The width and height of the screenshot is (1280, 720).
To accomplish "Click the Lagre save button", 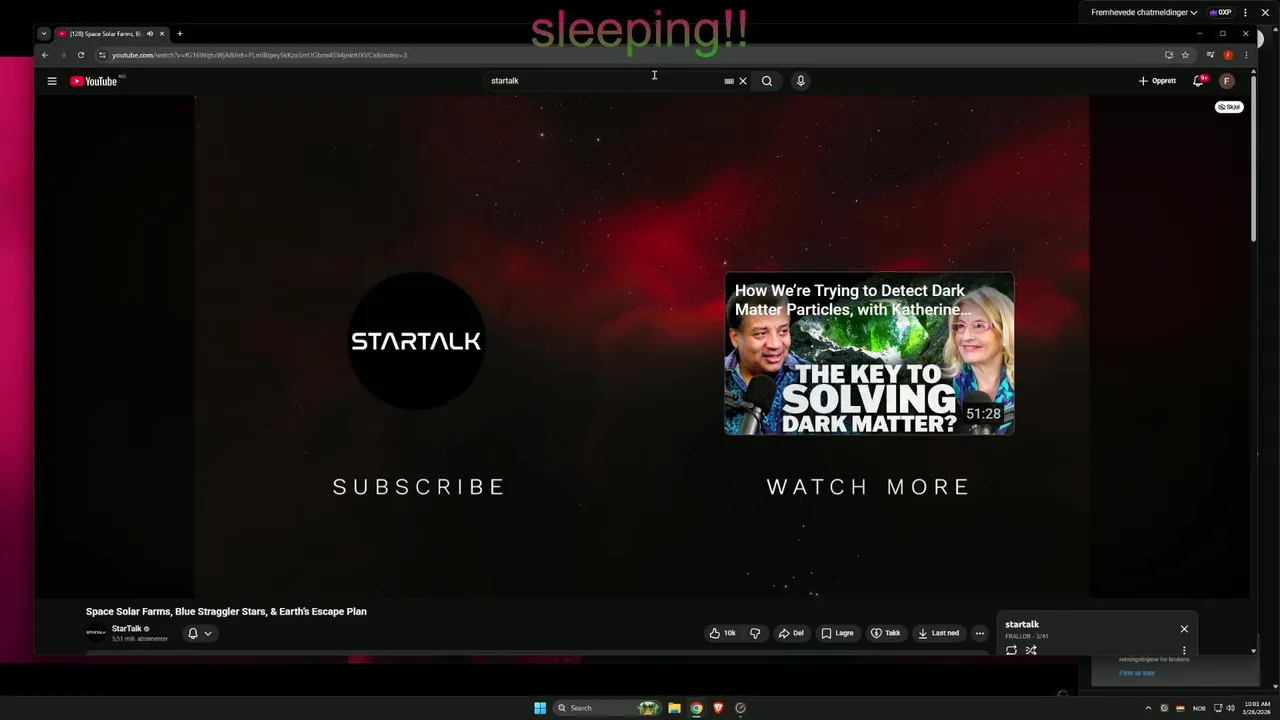I will (838, 633).
